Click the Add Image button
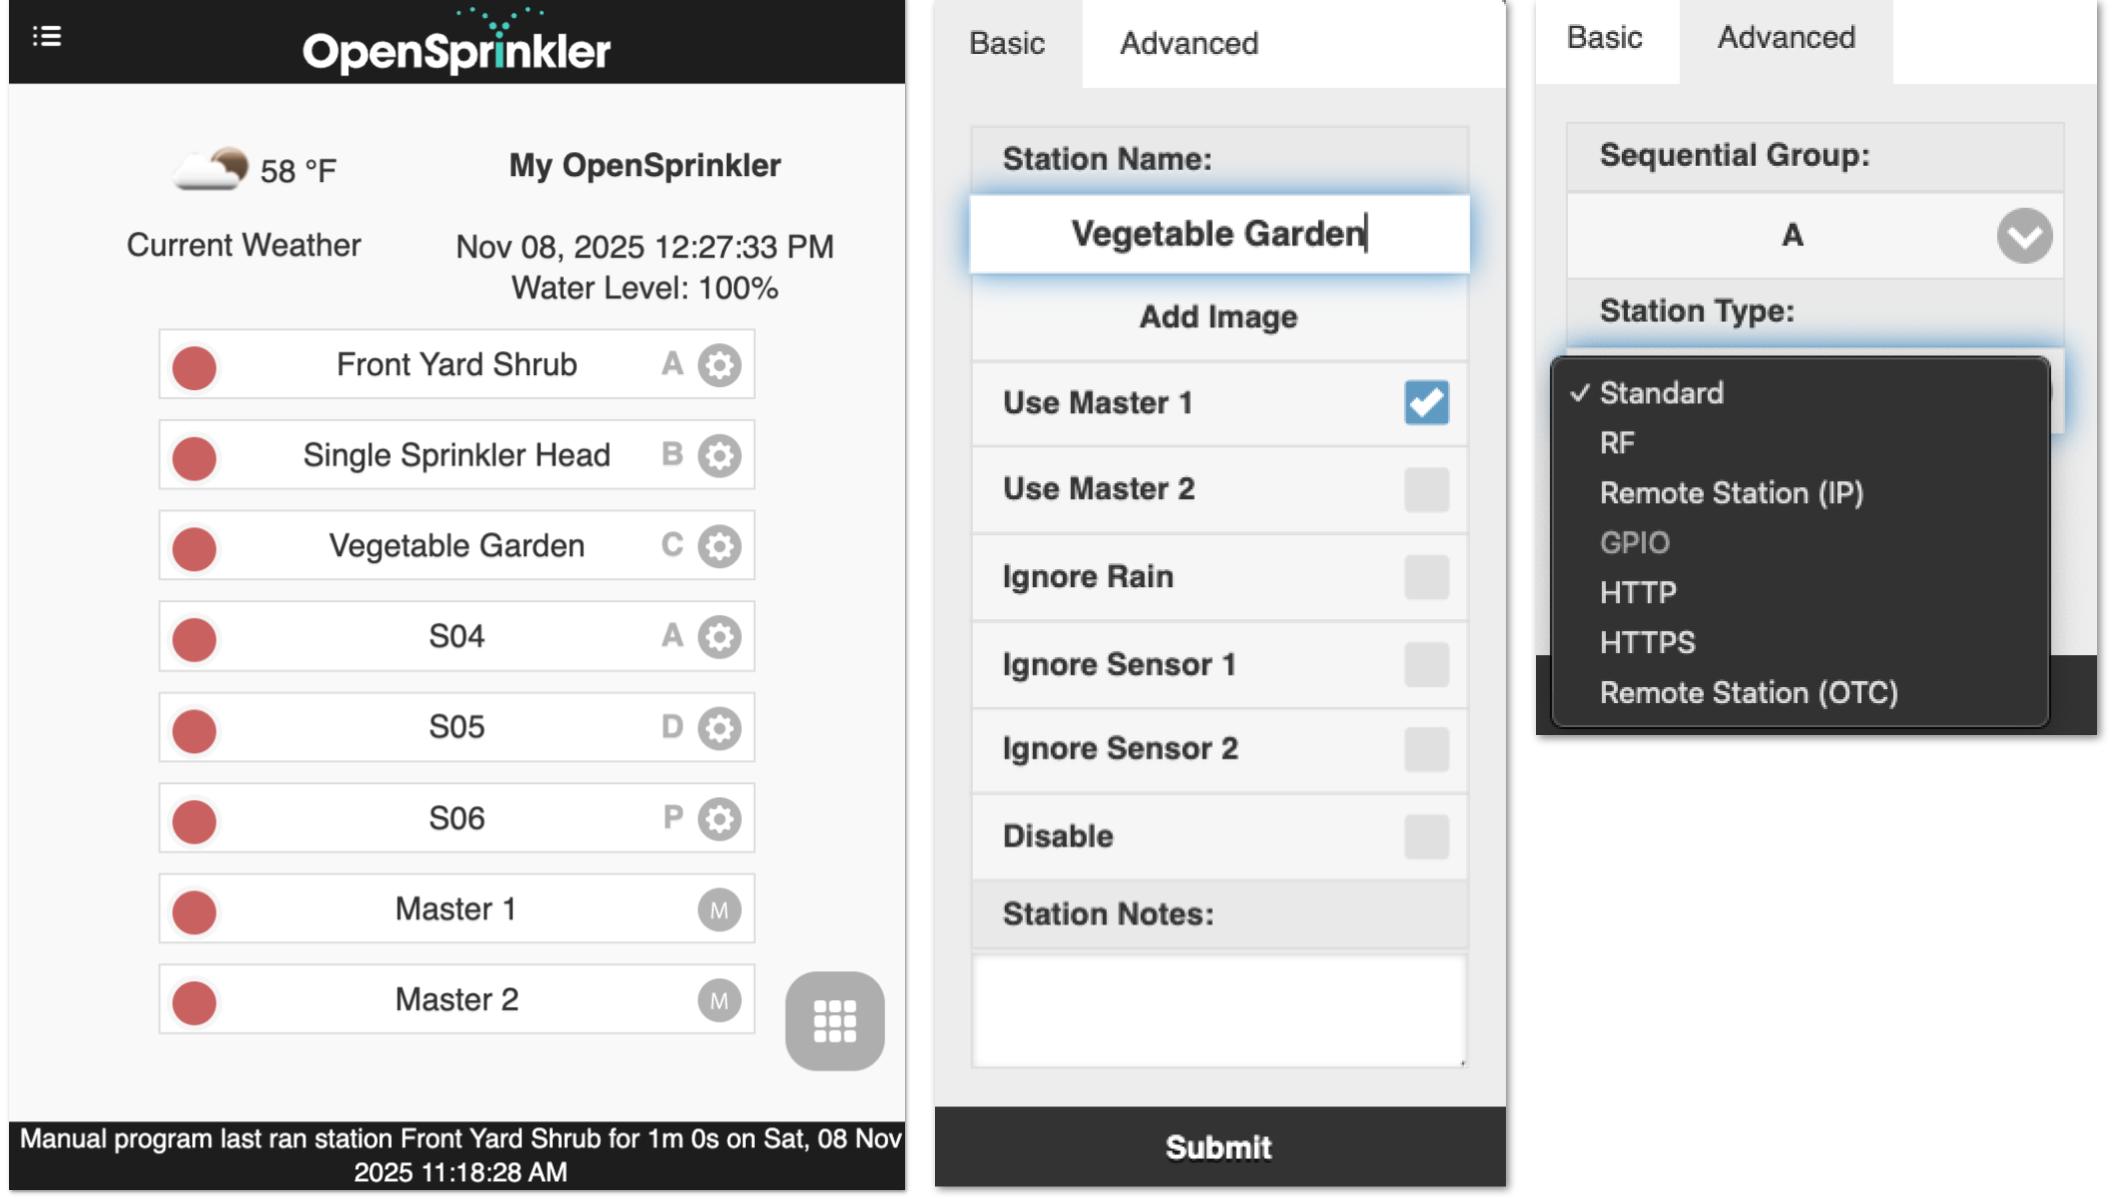Viewport: 2113px width, 1199px height. pos(1218,317)
